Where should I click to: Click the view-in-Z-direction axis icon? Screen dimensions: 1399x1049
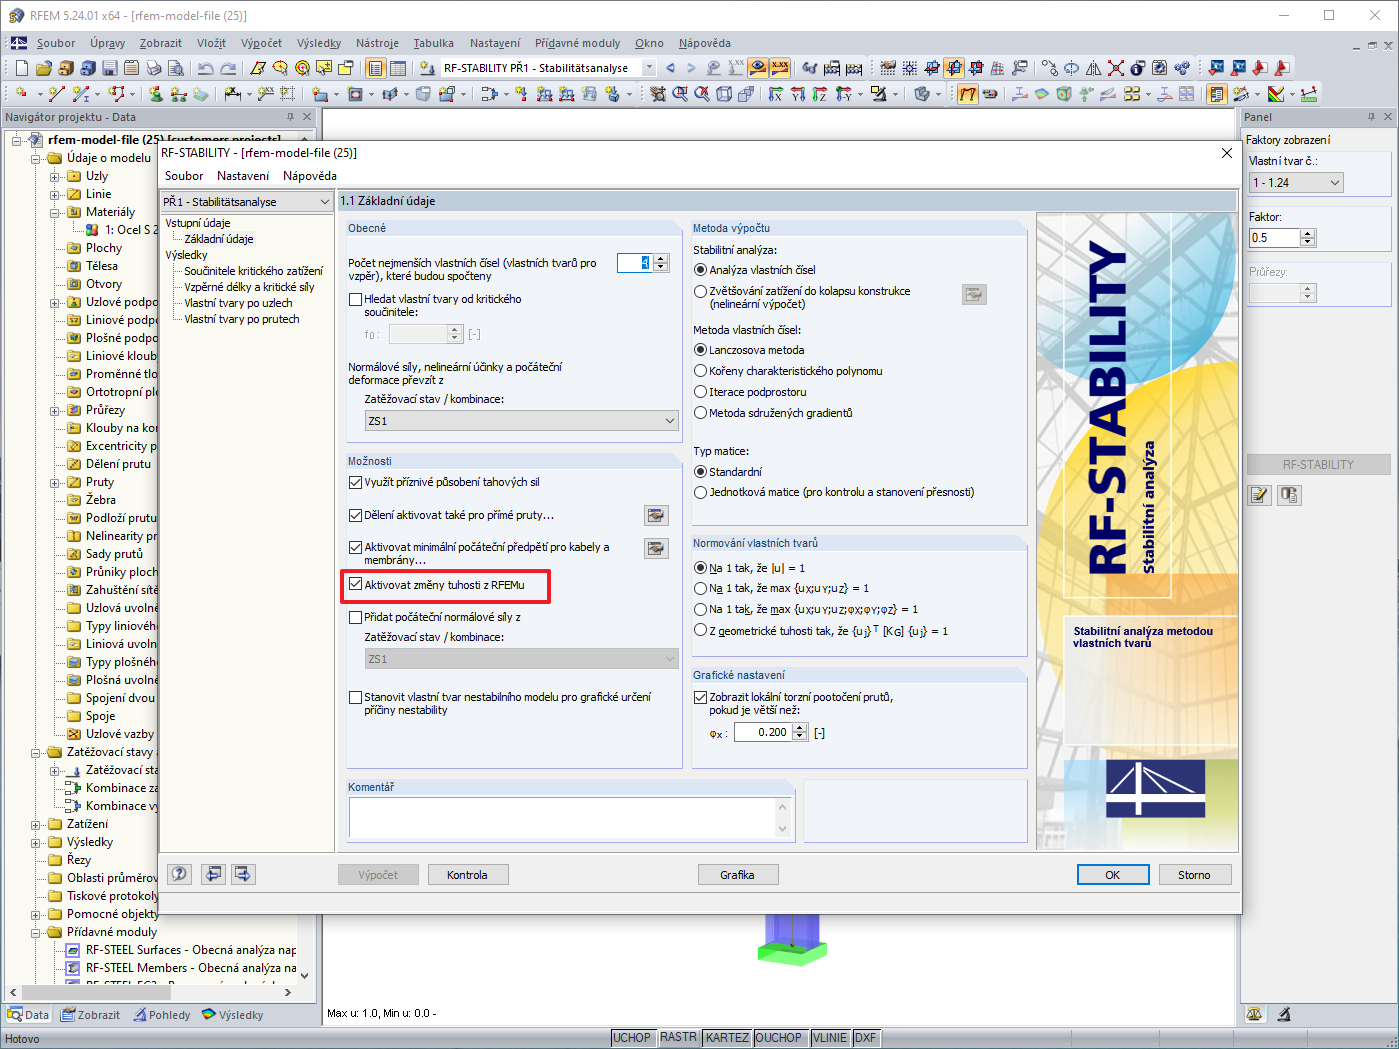tap(820, 94)
